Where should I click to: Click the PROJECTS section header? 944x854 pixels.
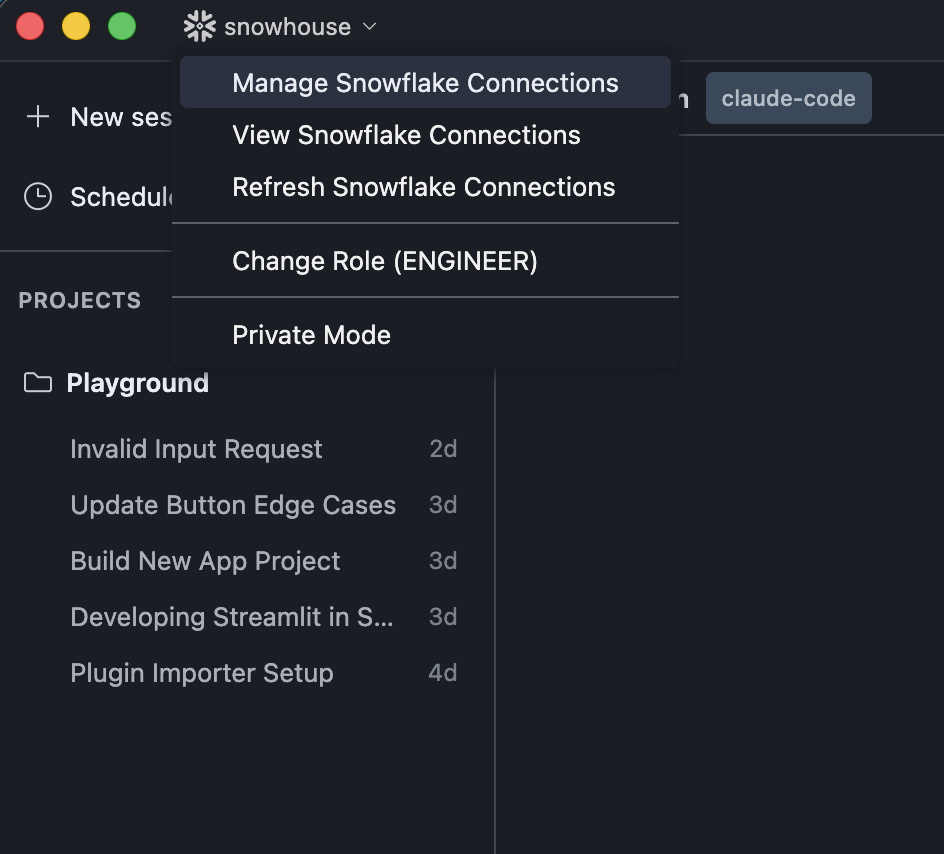point(80,300)
